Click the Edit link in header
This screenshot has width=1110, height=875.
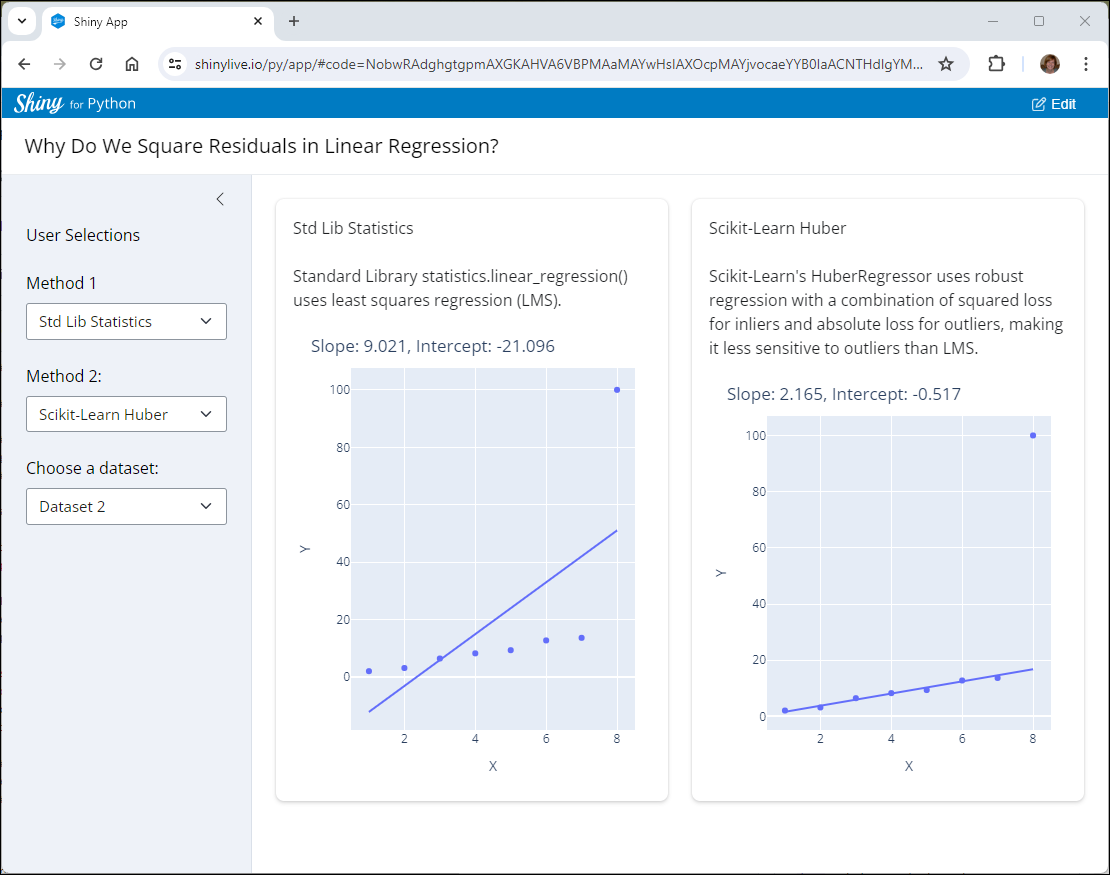click(1053, 104)
